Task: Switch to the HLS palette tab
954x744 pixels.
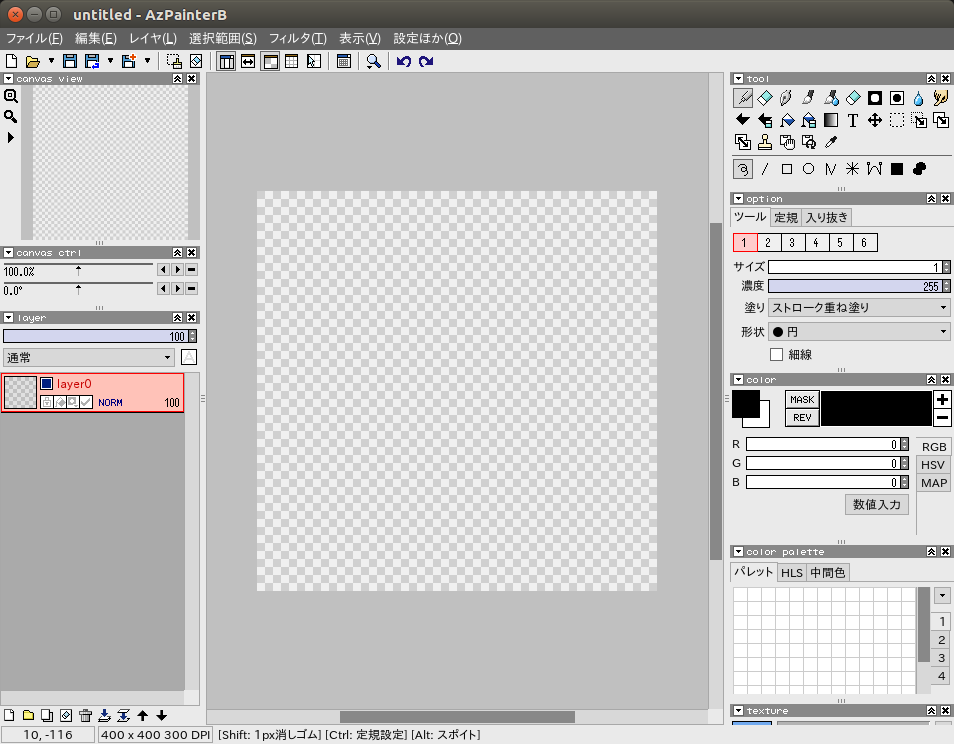Action: tap(792, 572)
